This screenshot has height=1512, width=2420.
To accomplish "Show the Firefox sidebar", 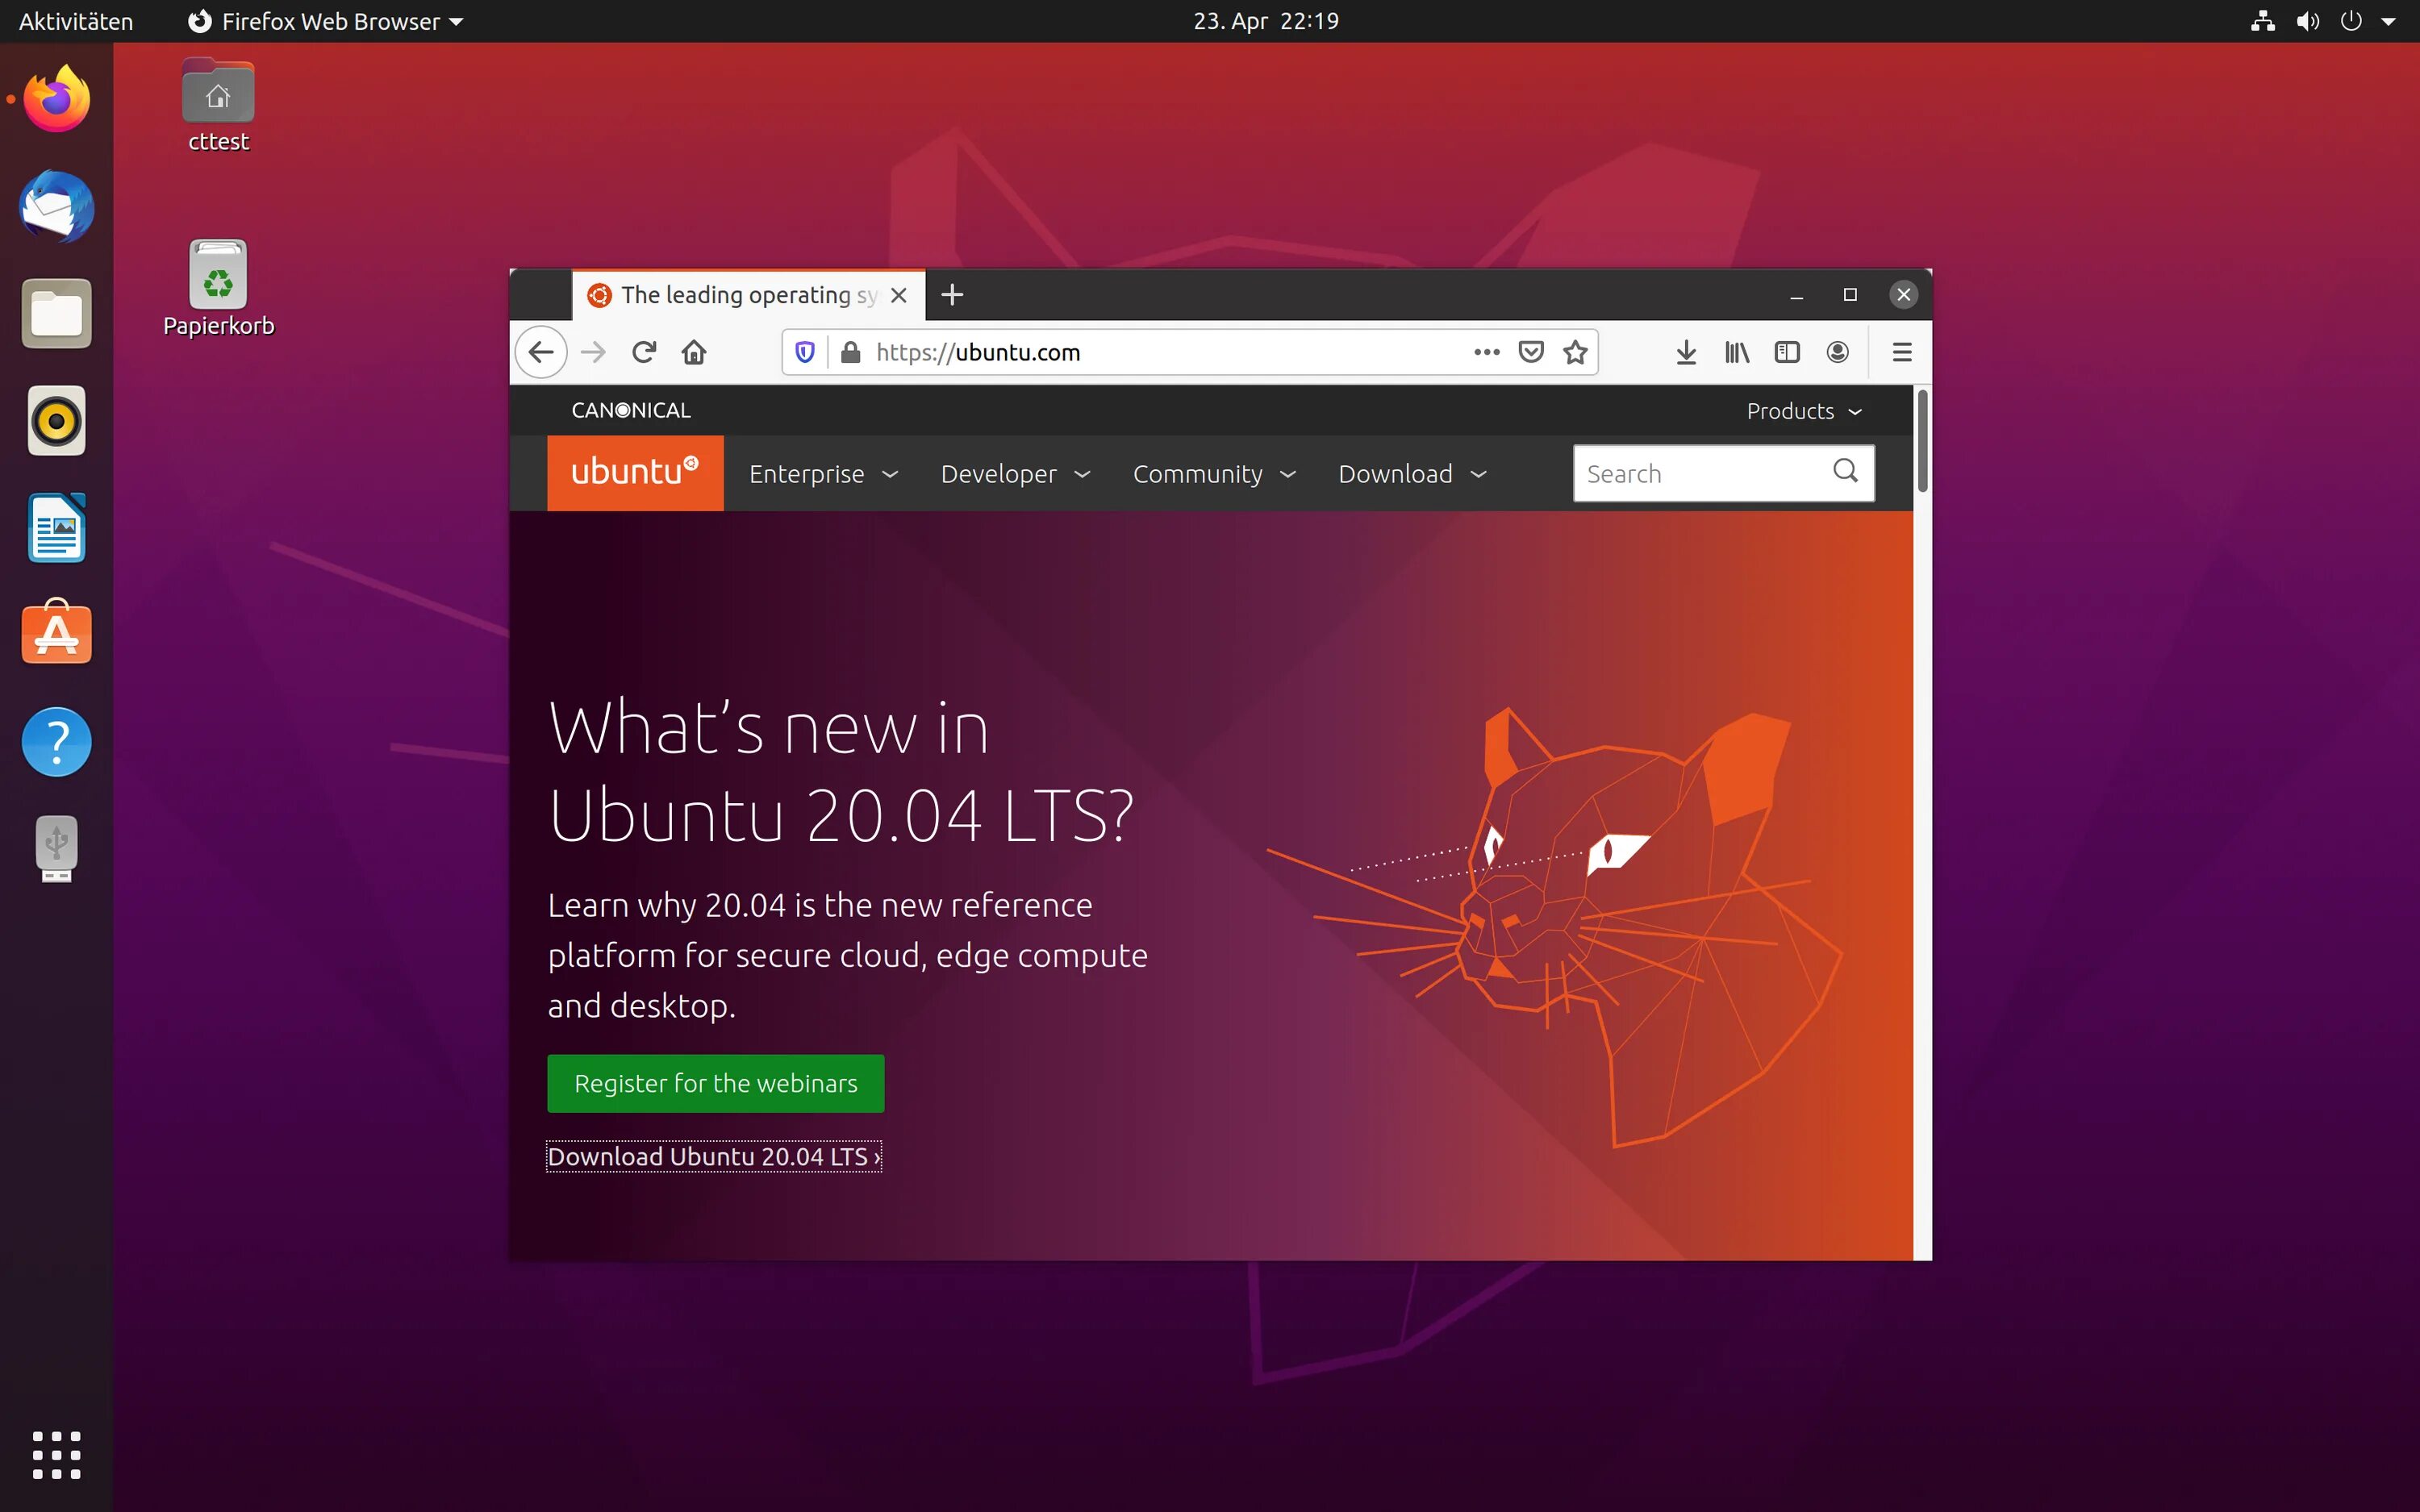I will (x=1787, y=352).
